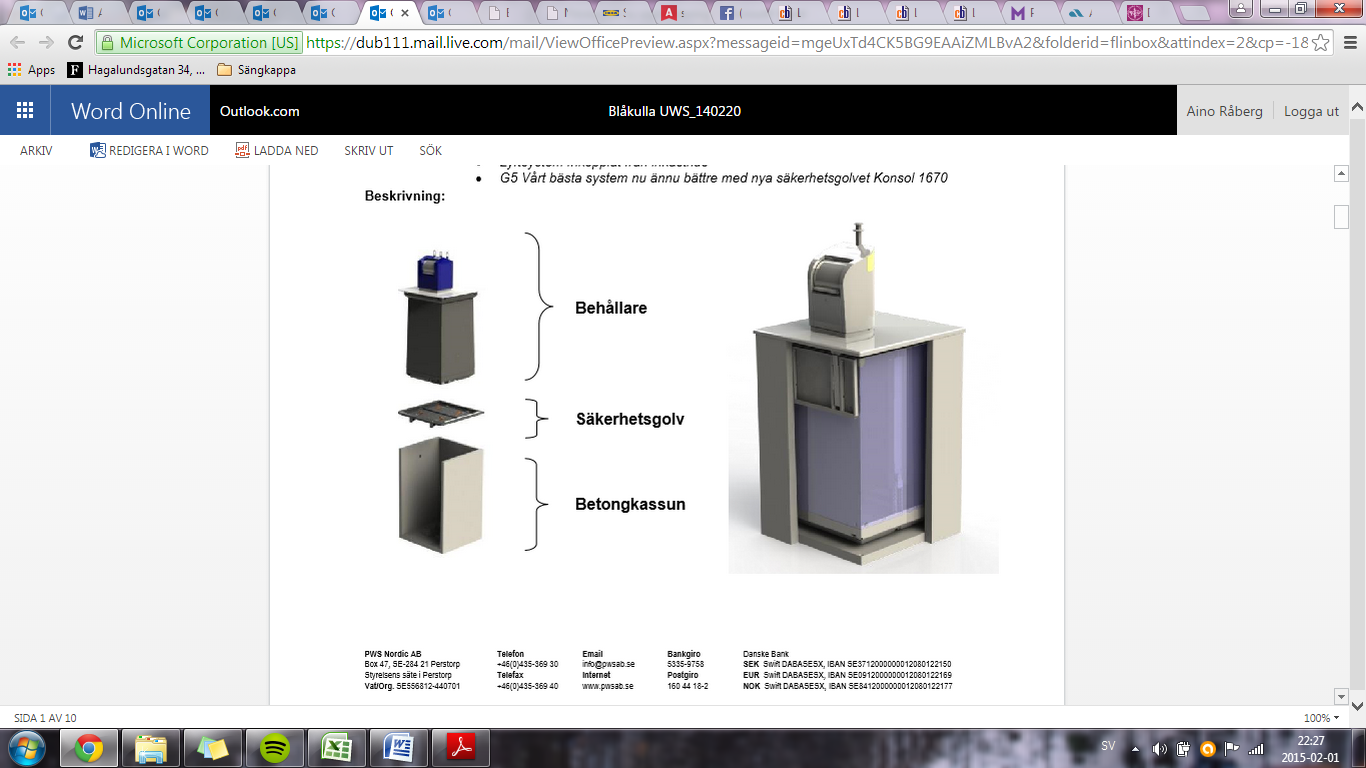
Task: Click the document scrollbar down arrow
Action: pos(1341,696)
